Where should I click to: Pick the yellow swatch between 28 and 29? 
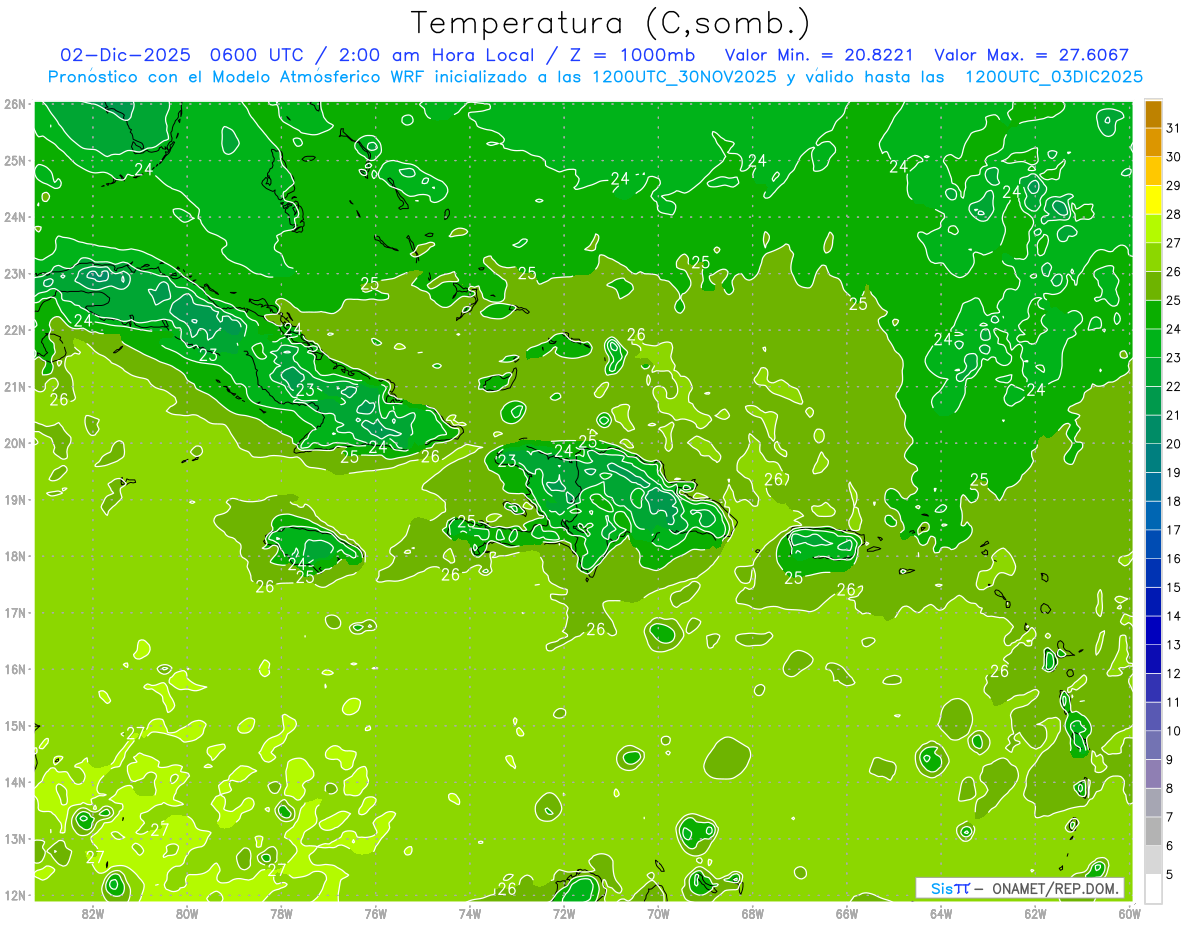[1153, 200]
